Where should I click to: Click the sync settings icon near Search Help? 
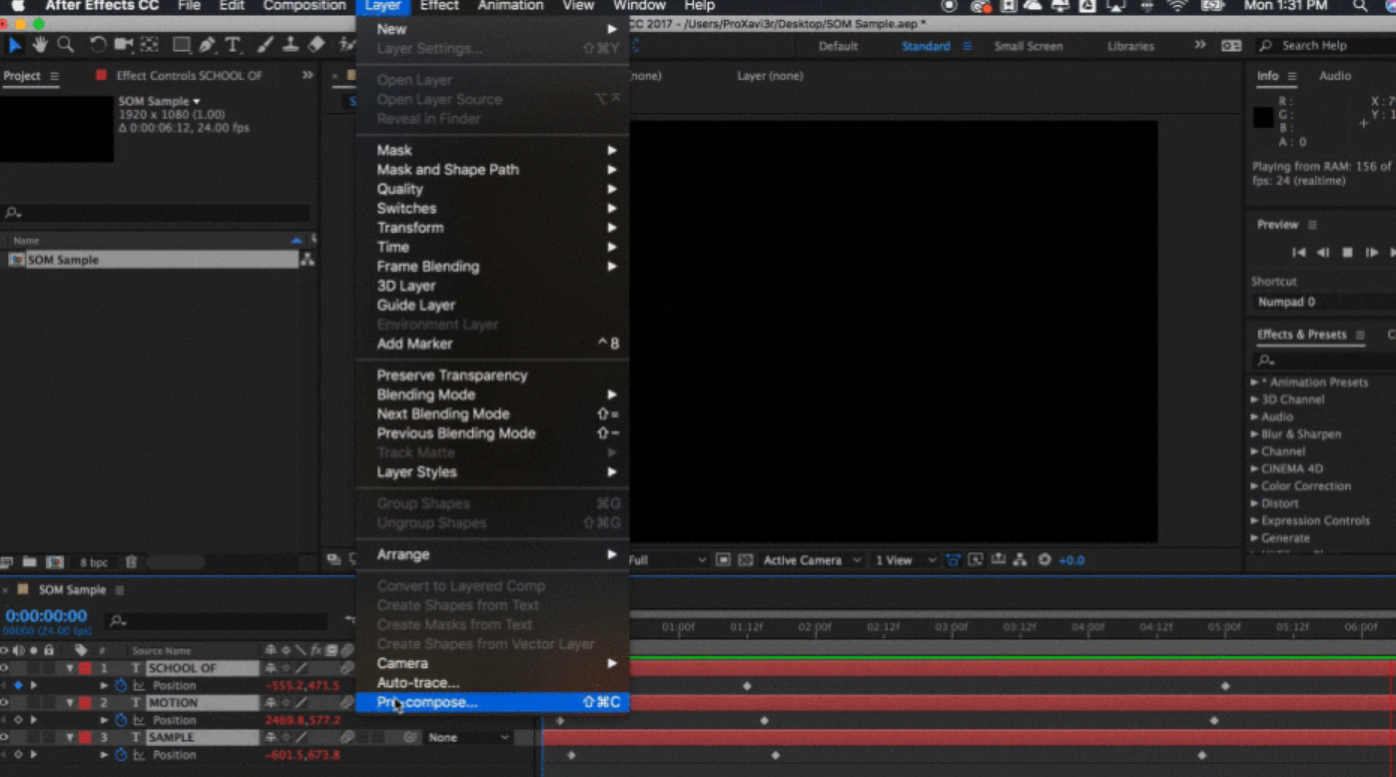[x=1232, y=46]
